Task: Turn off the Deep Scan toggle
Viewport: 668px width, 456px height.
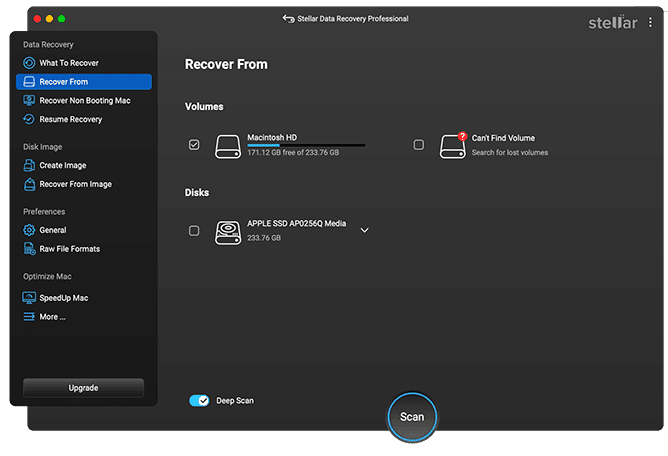Action: 199,401
